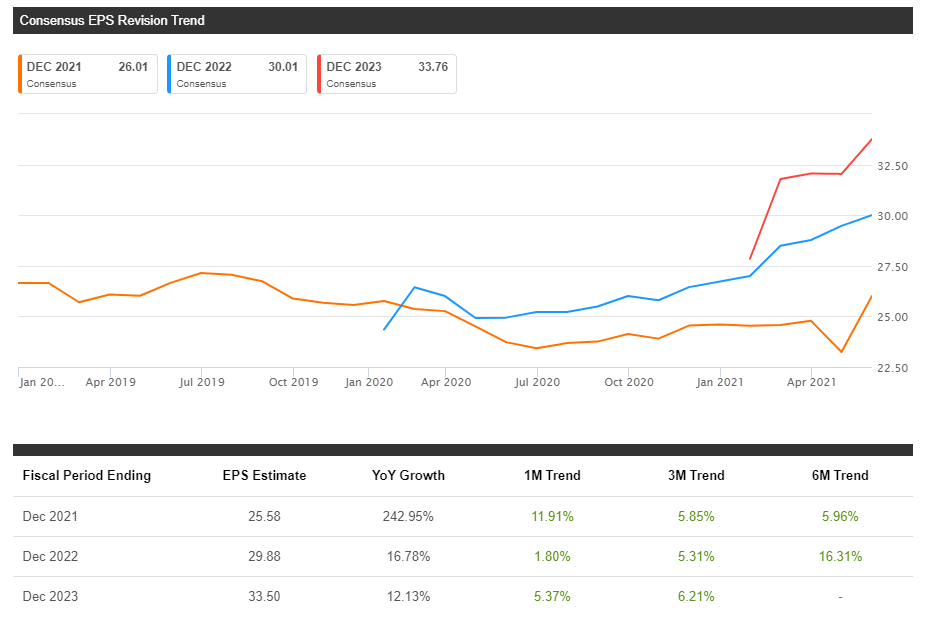Sort by the EPS Estimate column header

tap(264, 476)
